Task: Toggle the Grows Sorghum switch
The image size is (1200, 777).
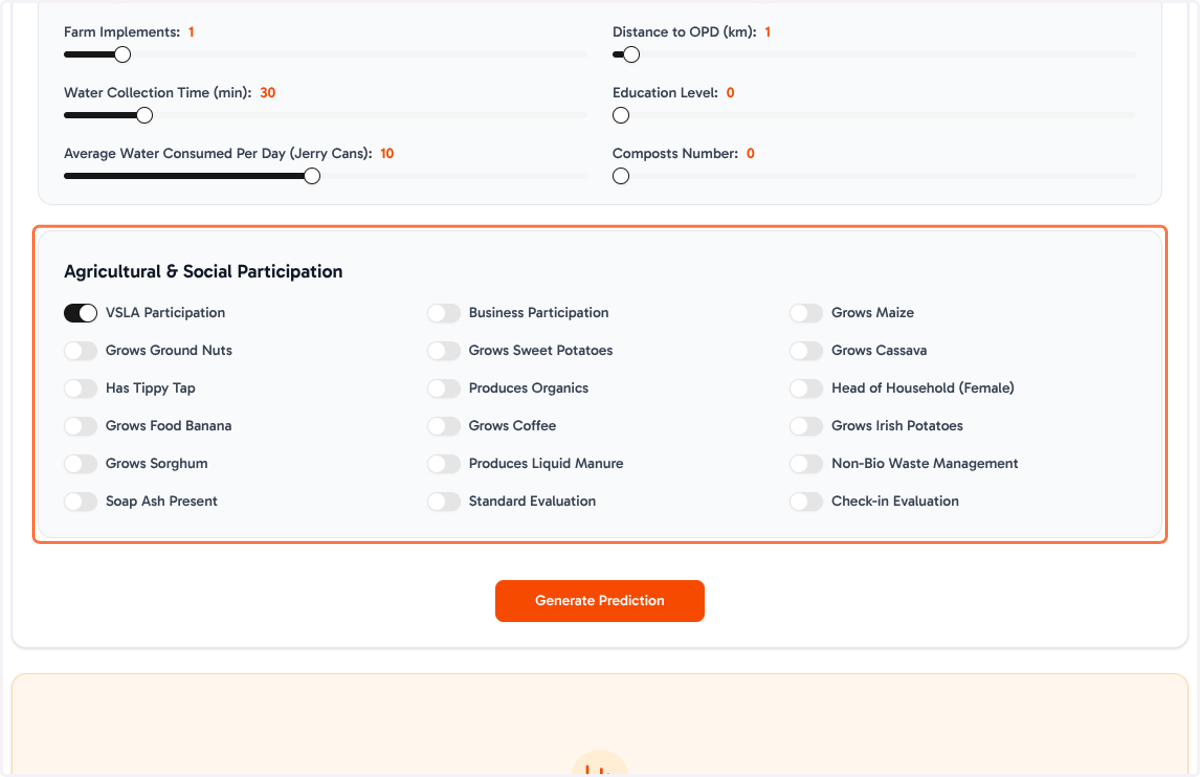Action: click(x=80, y=464)
